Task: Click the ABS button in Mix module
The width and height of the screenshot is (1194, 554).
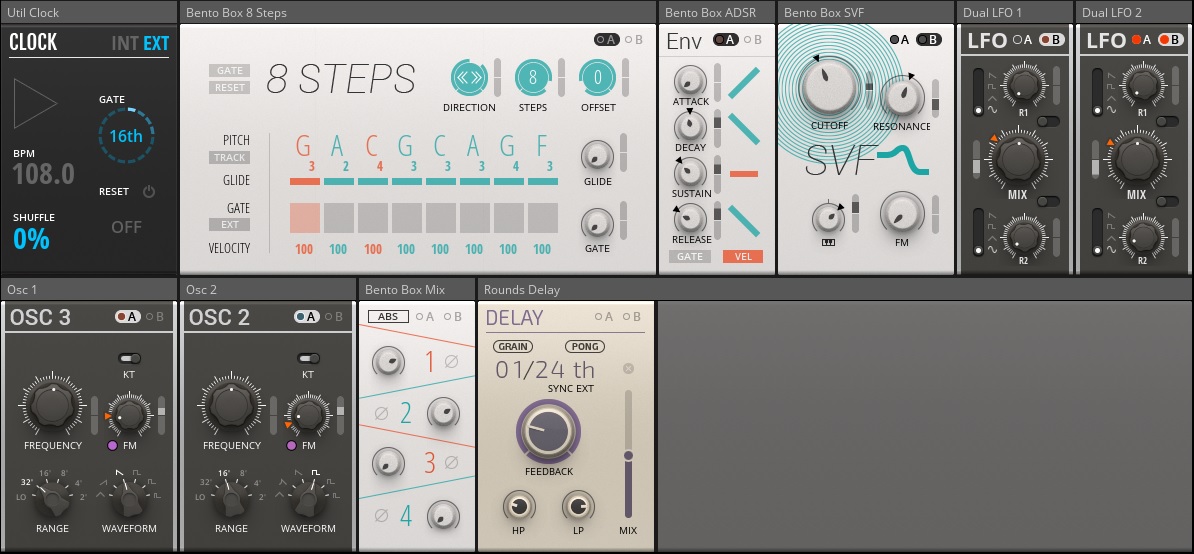Action: (388, 317)
